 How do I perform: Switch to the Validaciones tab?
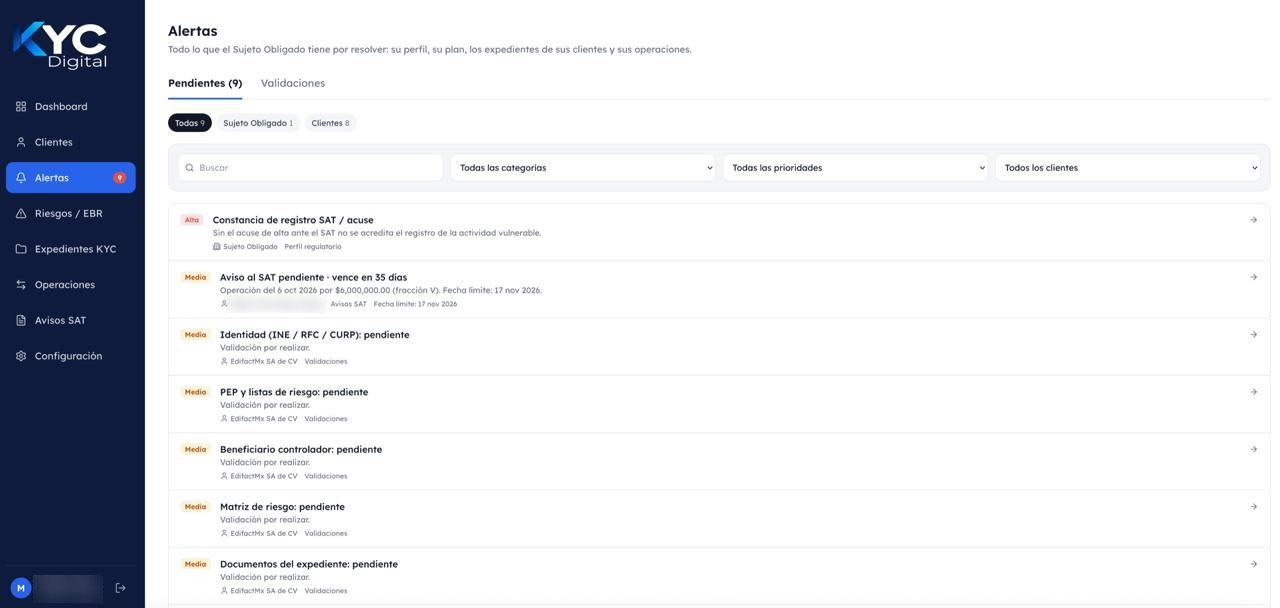[293, 83]
